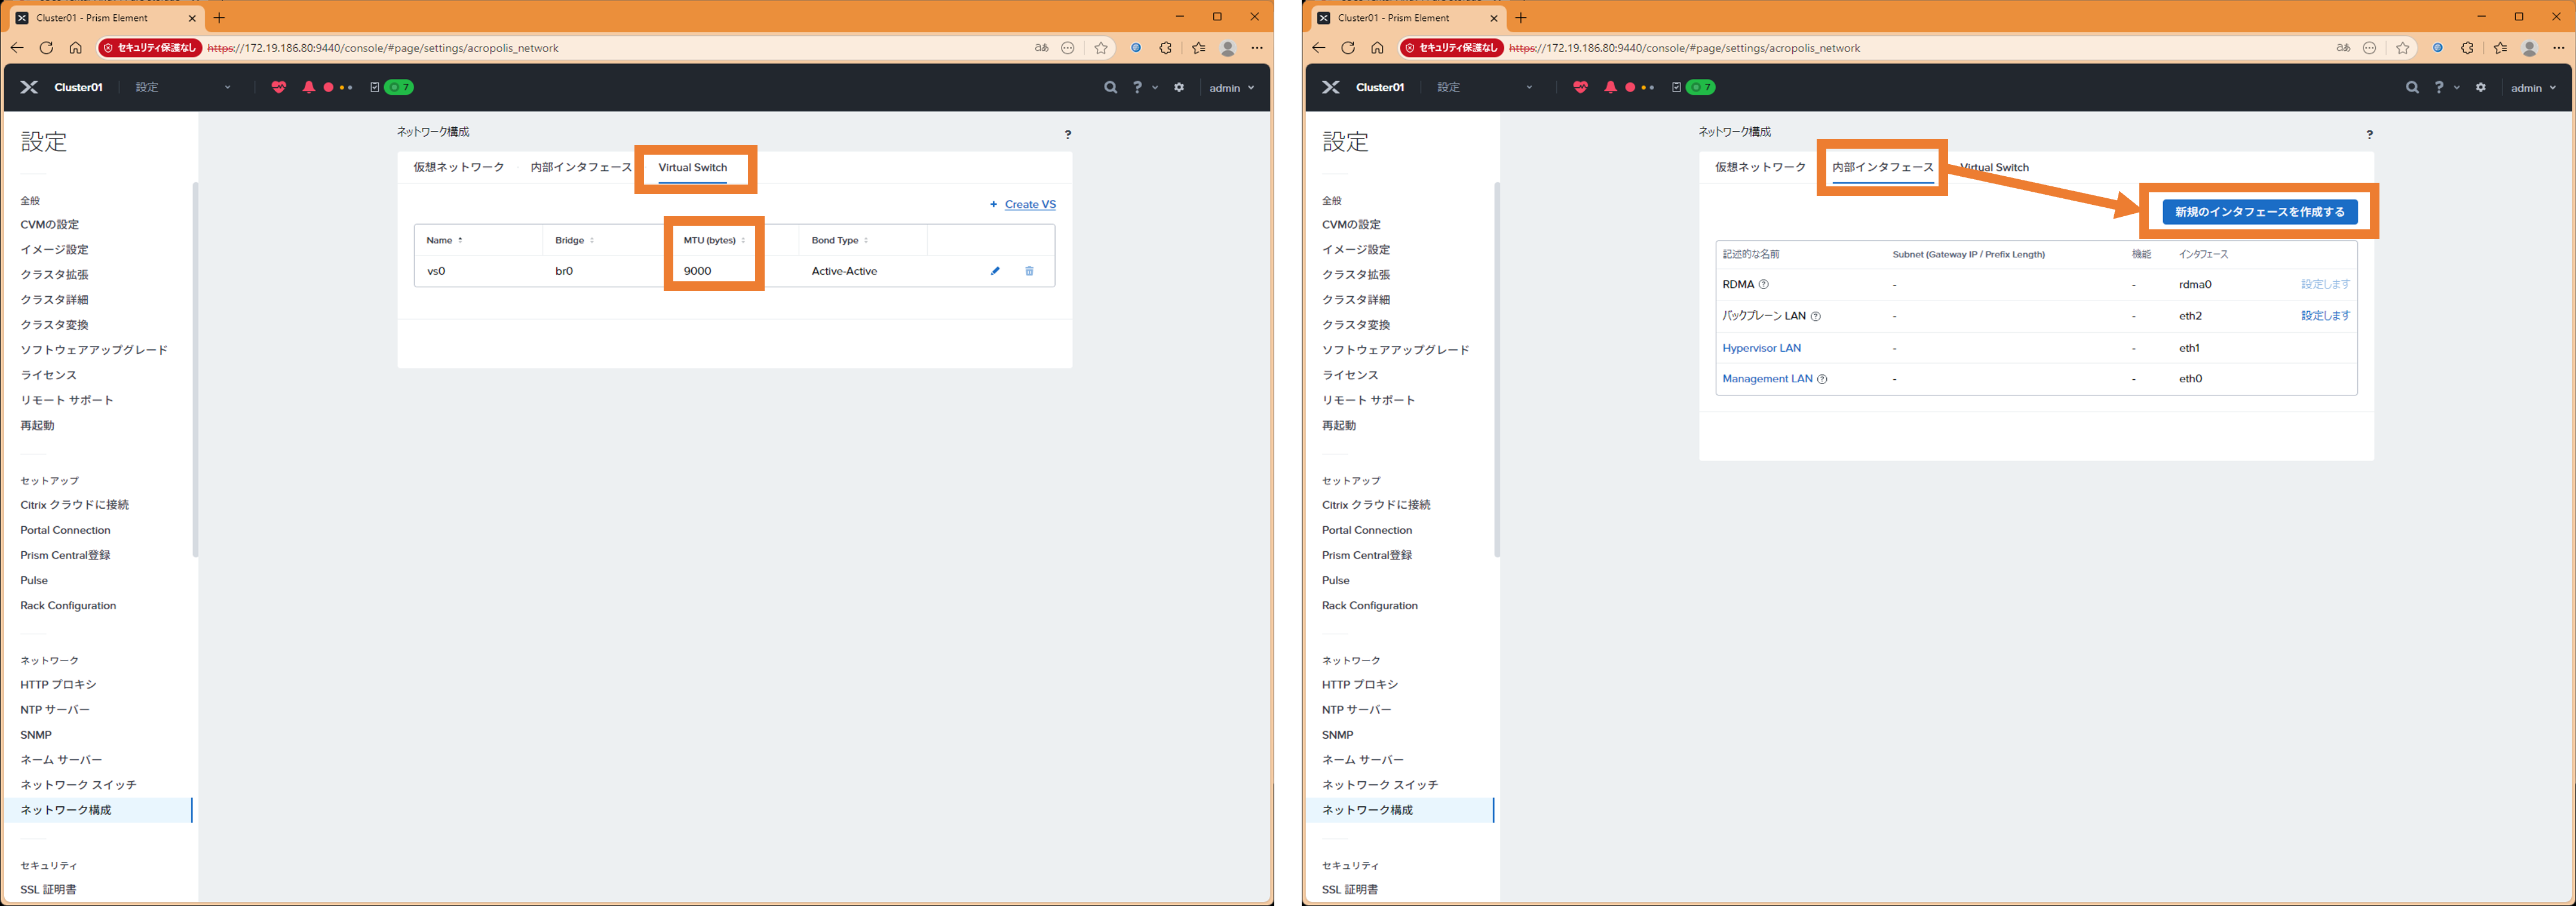2576x906 pixels.
Task: Click the left settings sidebar scrollbar
Action: tap(195, 370)
